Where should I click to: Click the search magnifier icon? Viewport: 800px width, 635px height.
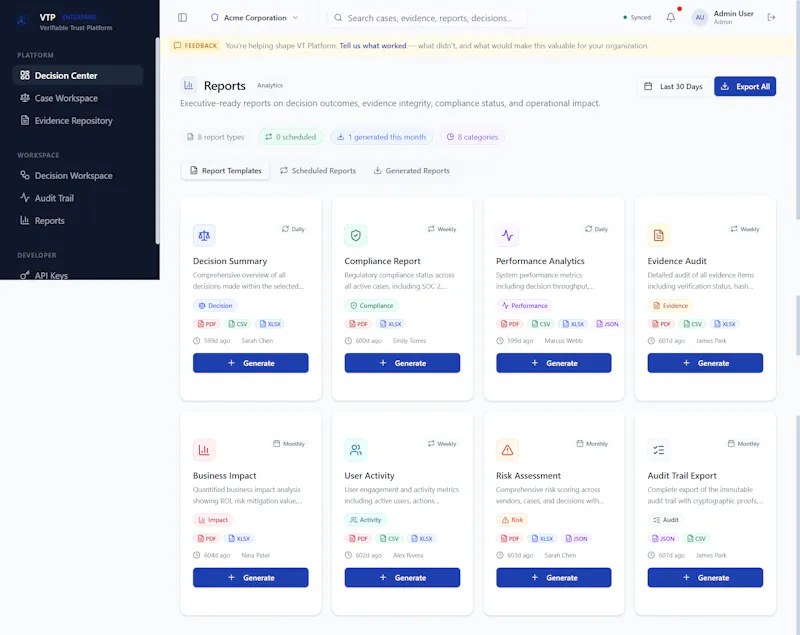[338, 18]
